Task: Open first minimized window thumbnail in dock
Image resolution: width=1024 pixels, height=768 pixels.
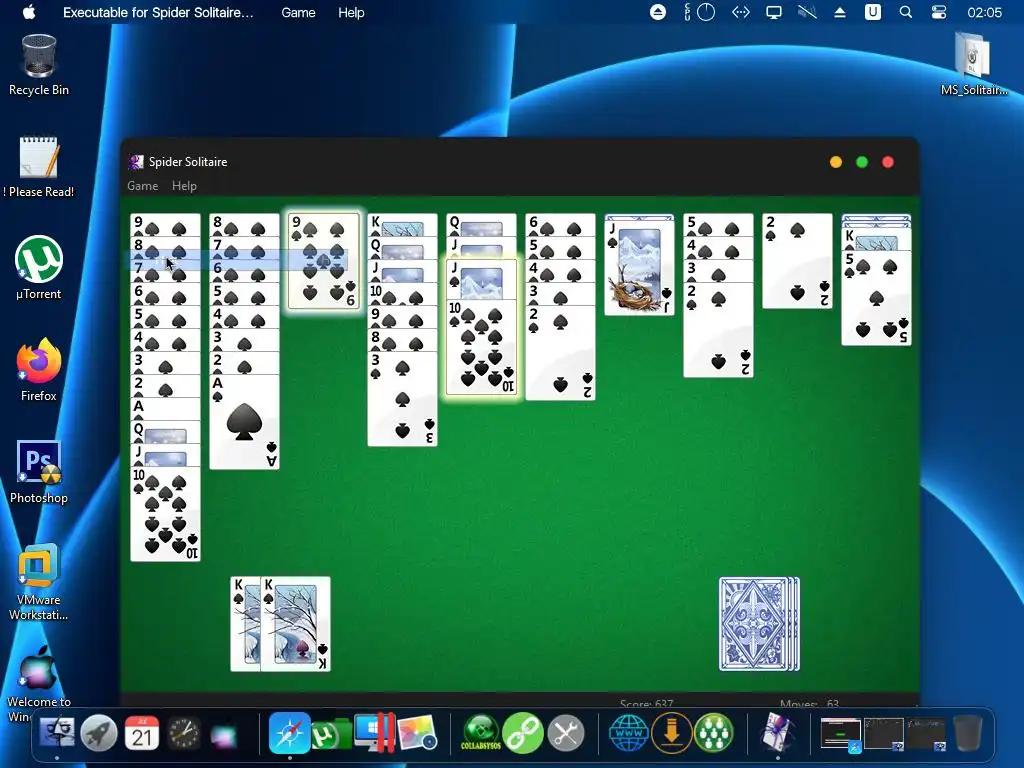Action: click(x=840, y=733)
